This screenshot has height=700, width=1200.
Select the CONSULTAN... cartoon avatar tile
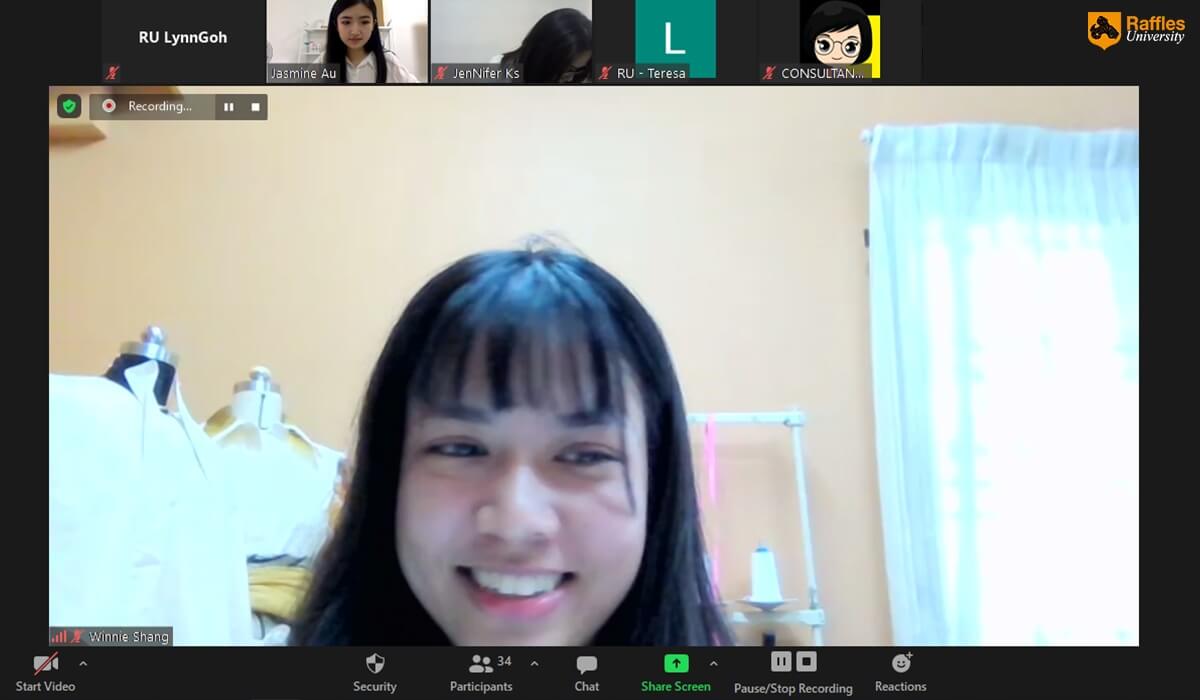pyautogui.click(x=839, y=41)
